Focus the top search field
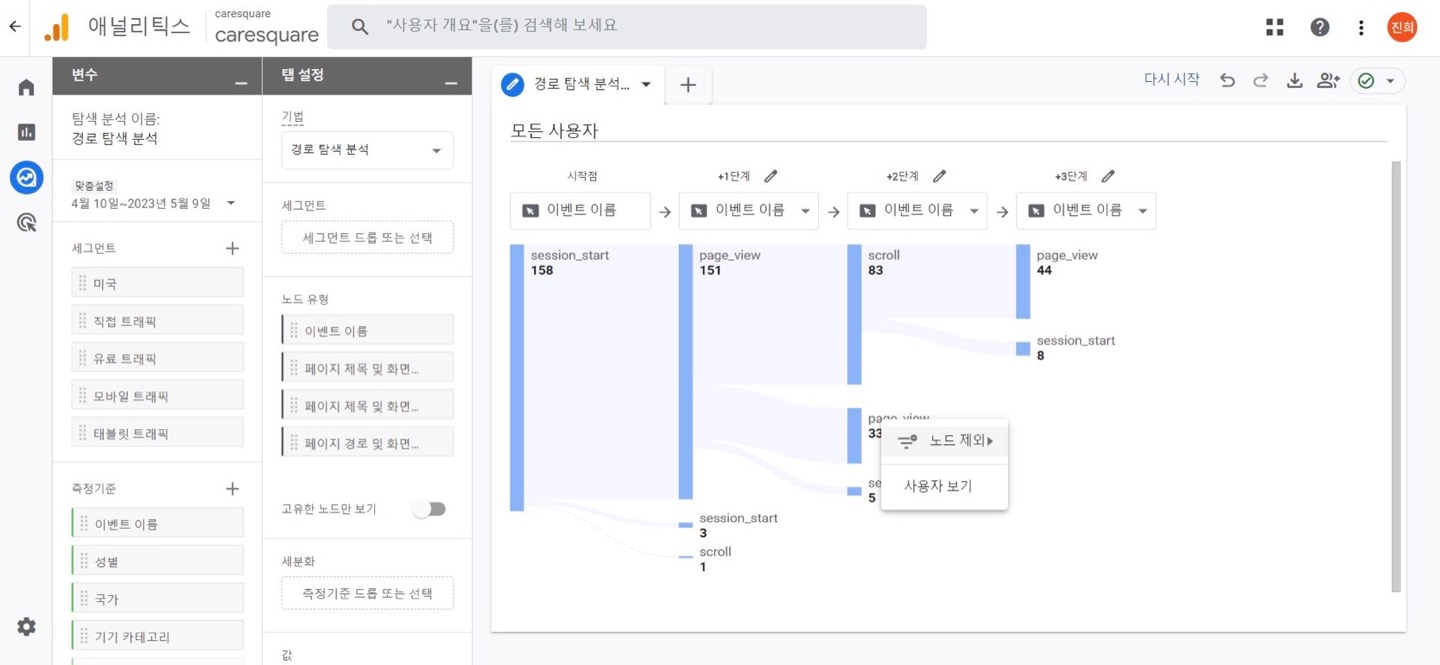Viewport: 1440px width, 665px height. point(627,27)
